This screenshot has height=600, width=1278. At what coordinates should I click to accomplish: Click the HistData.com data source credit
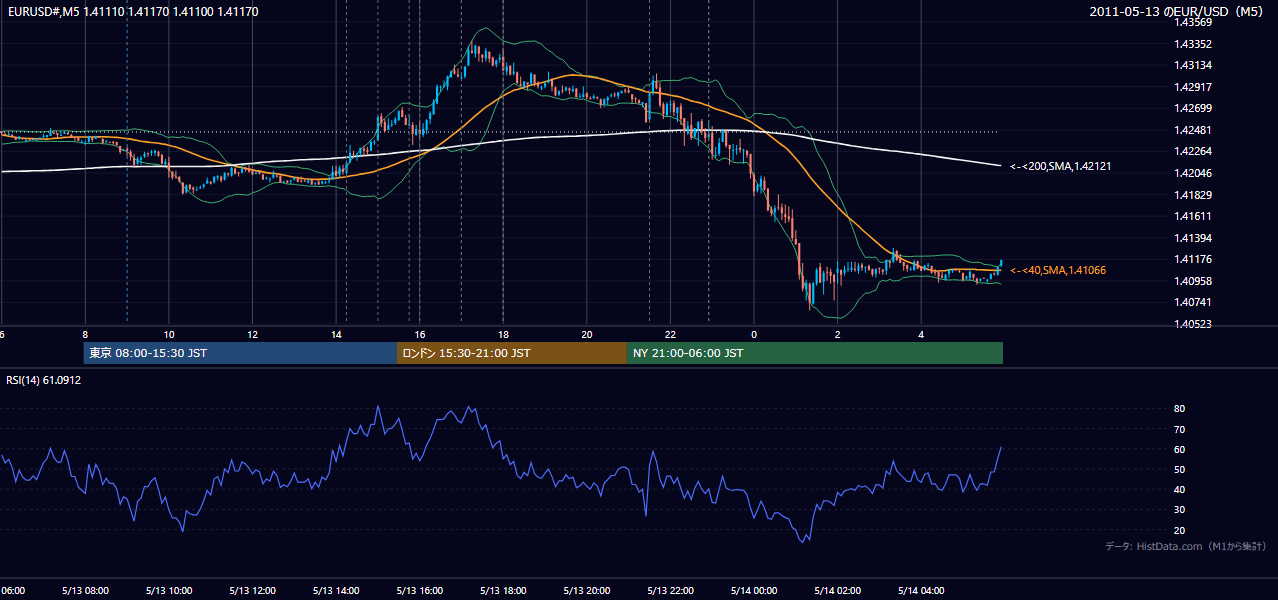pos(1186,546)
